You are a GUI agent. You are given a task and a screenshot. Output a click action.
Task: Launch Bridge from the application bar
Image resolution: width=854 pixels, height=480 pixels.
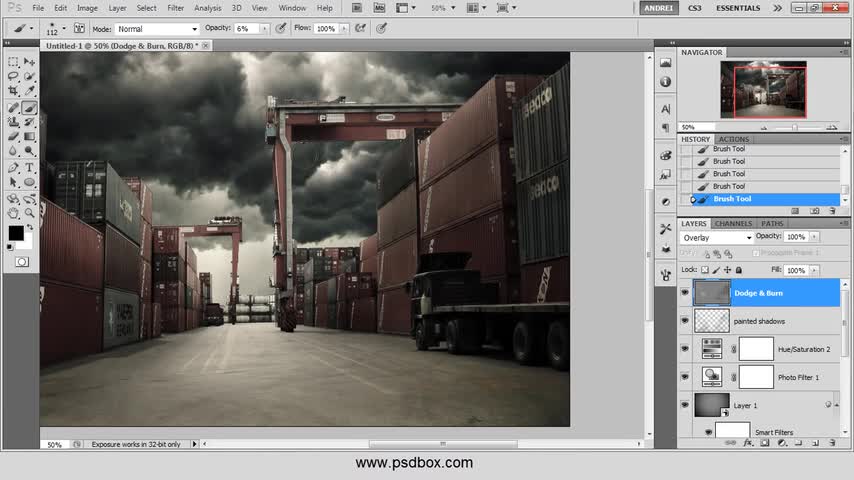pos(357,8)
